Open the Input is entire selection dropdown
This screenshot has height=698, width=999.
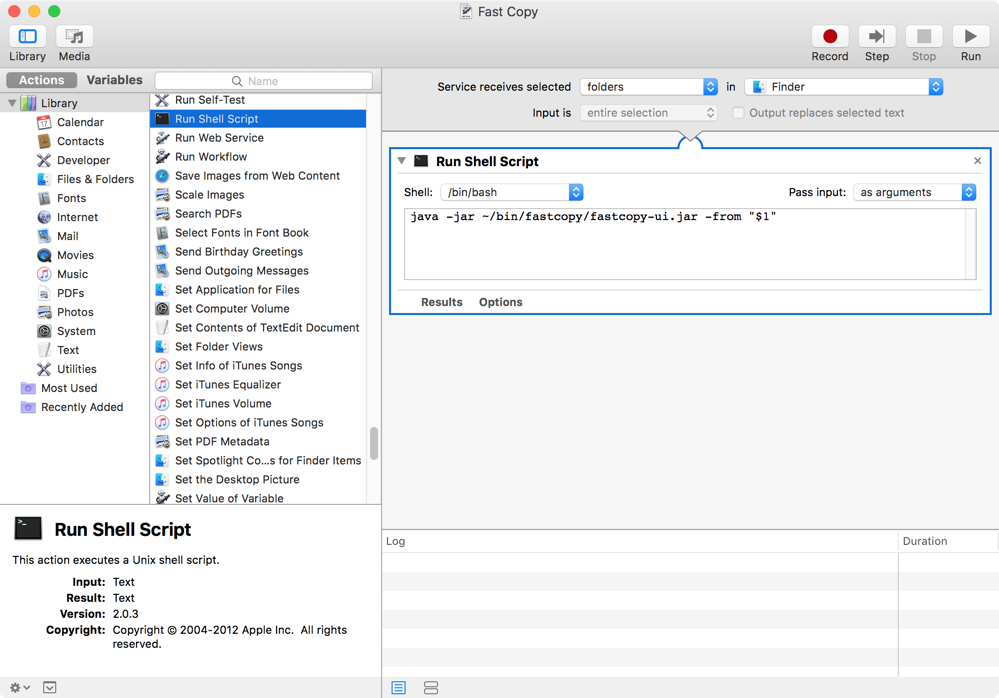[649, 113]
